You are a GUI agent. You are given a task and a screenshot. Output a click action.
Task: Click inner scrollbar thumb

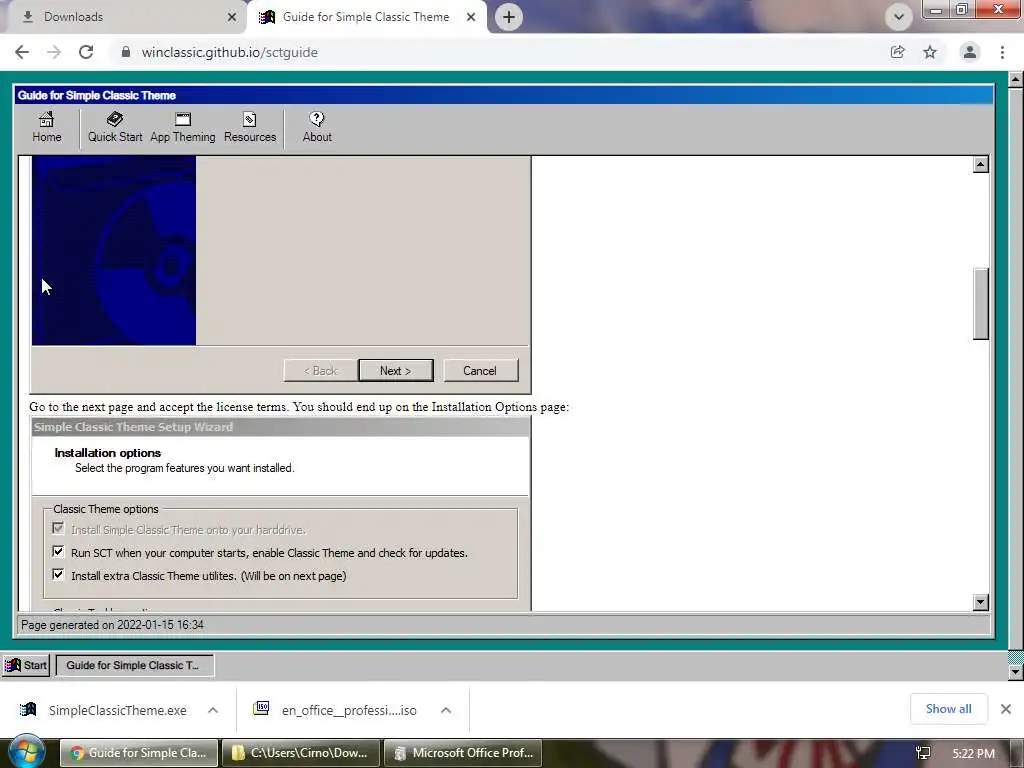[980, 304]
